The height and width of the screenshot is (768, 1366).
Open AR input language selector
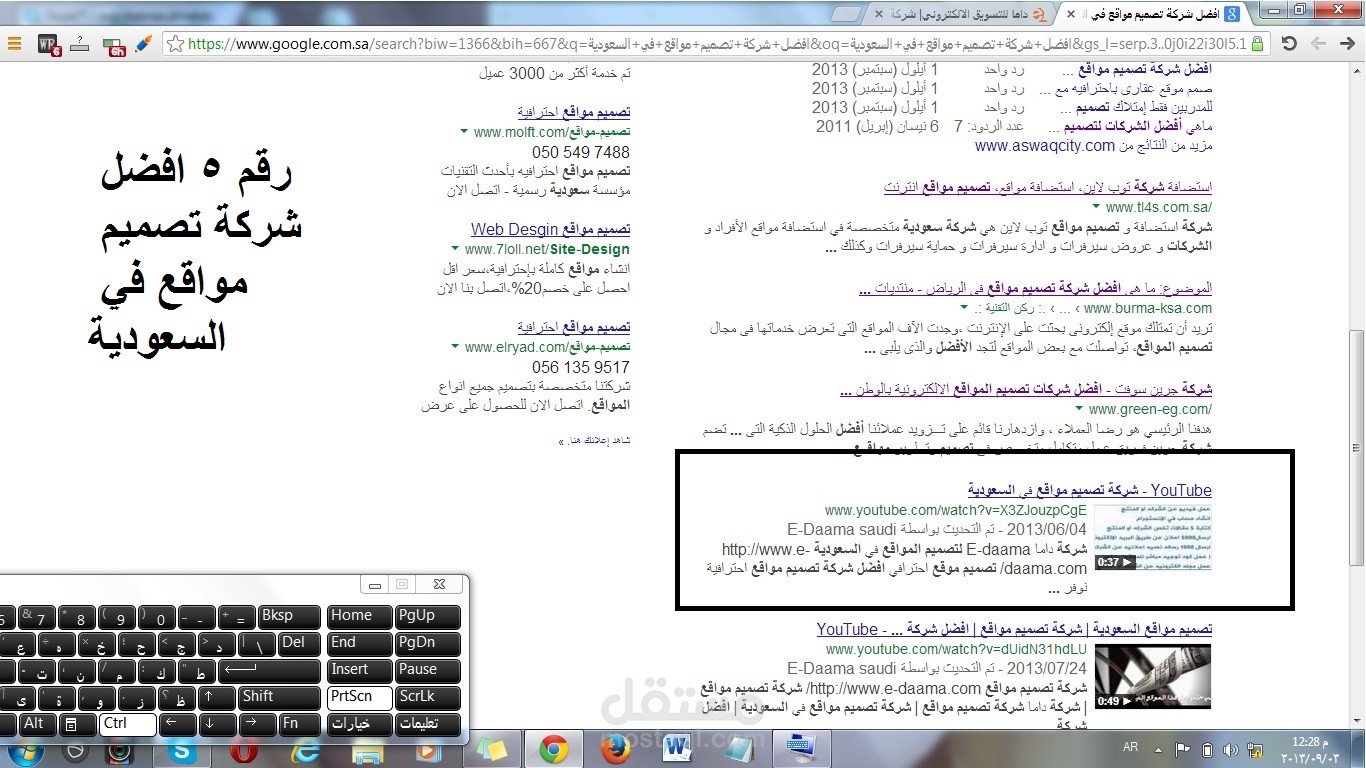(1131, 748)
